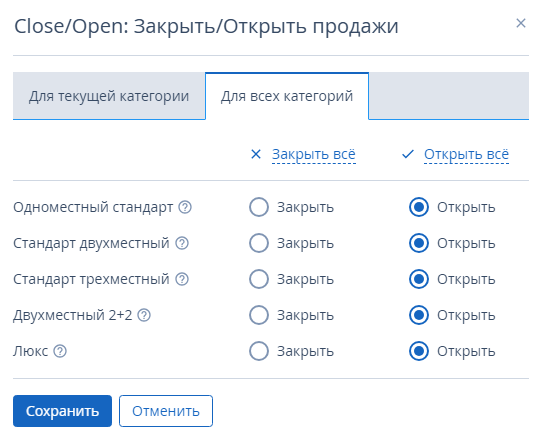Select Закрыть for Люкс
Screen dimensions: 542x440
tap(259, 351)
